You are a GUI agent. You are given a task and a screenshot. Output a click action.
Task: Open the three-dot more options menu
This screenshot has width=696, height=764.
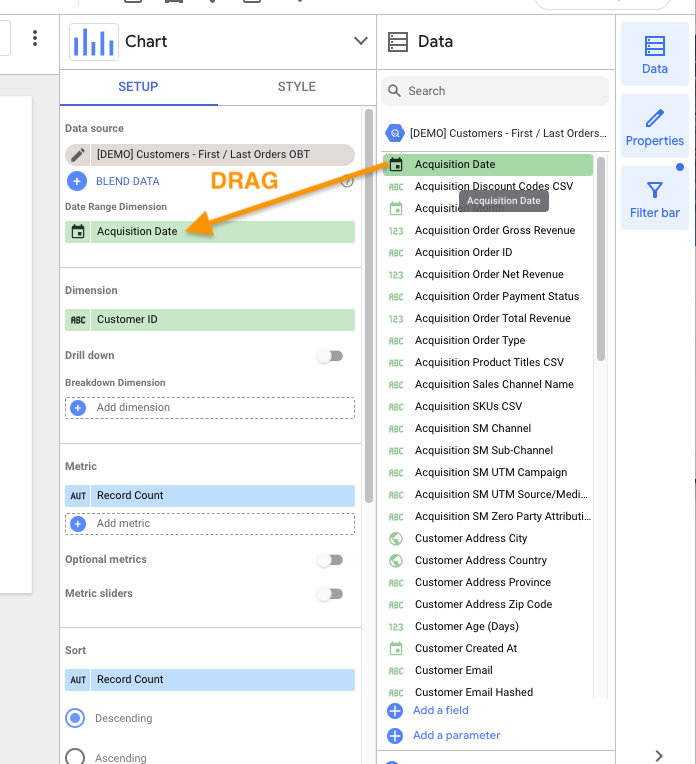pos(35,38)
